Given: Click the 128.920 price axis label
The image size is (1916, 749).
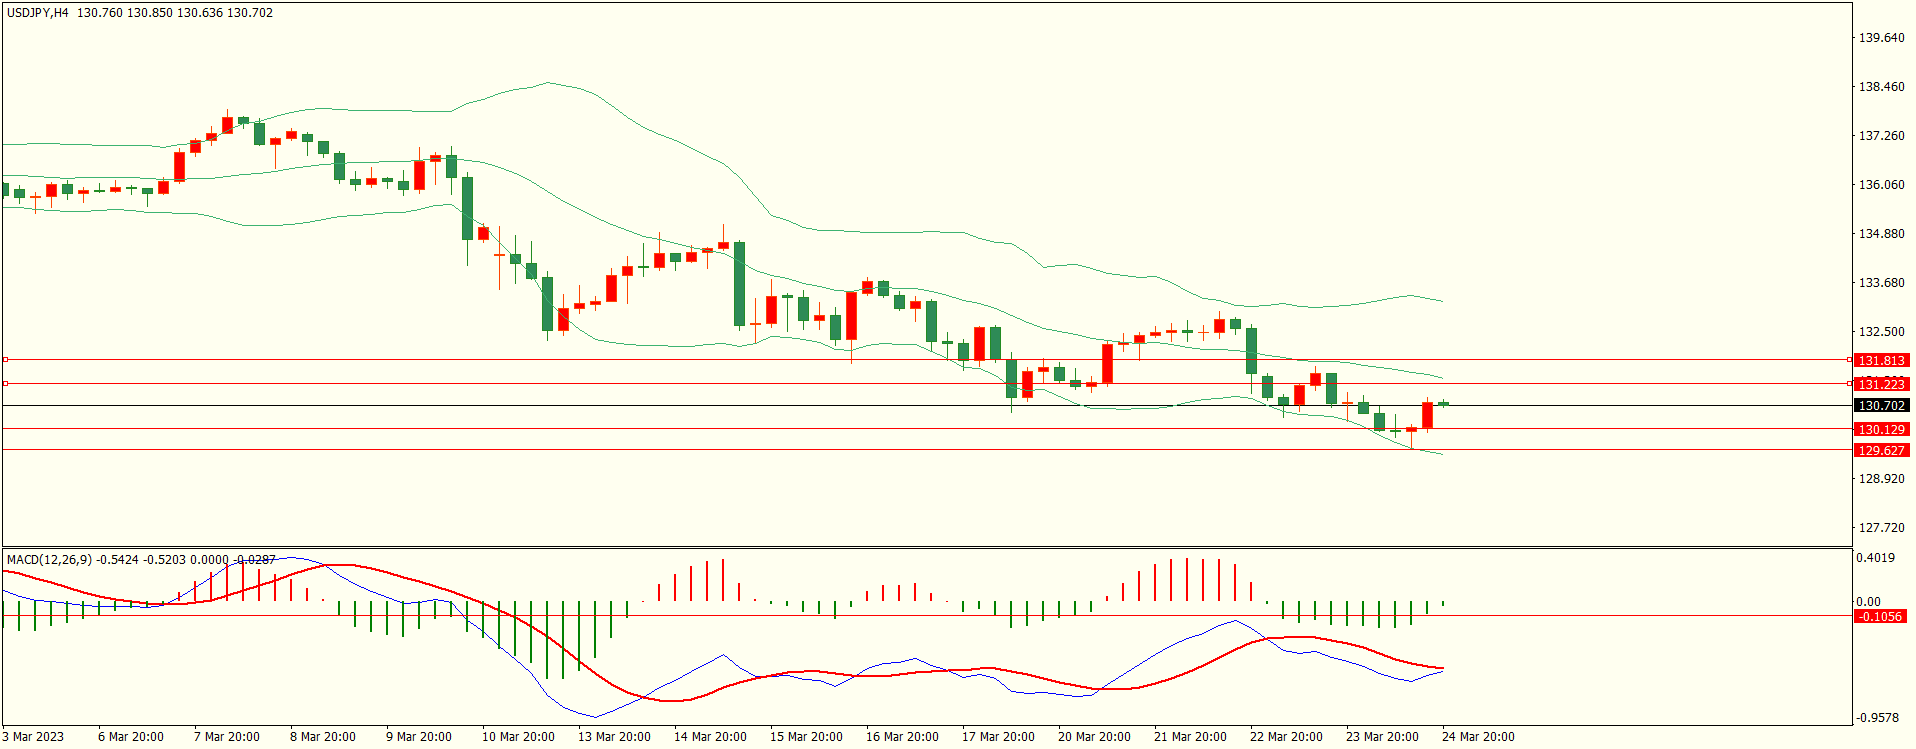Looking at the screenshot, I should tap(1881, 479).
